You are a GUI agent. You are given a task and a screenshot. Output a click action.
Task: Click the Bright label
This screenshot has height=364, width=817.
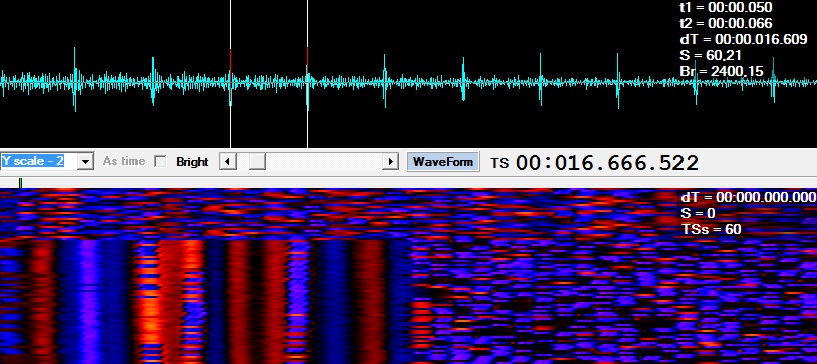tap(192, 162)
